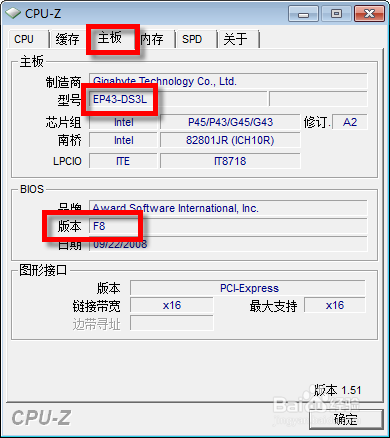This screenshot has width=390, height=438.
Task: Close the CPU-Z window
Action: [369, 14]
